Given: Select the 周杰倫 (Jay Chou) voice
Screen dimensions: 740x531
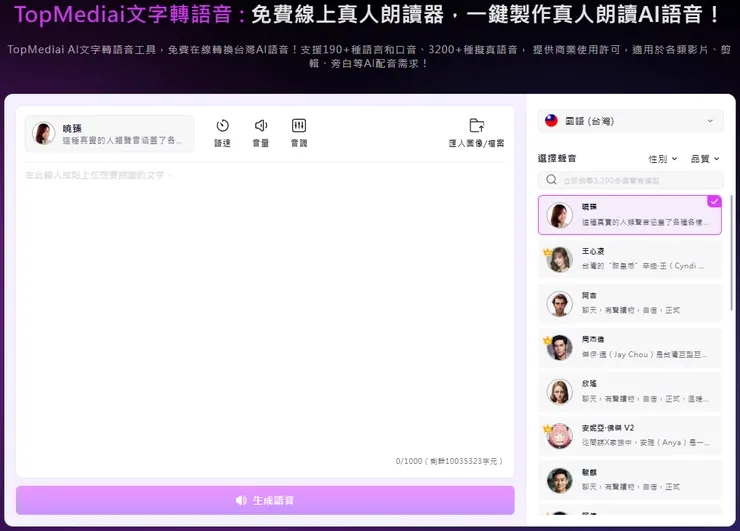Looking at the screenshot, I should [x=630, y=347].
